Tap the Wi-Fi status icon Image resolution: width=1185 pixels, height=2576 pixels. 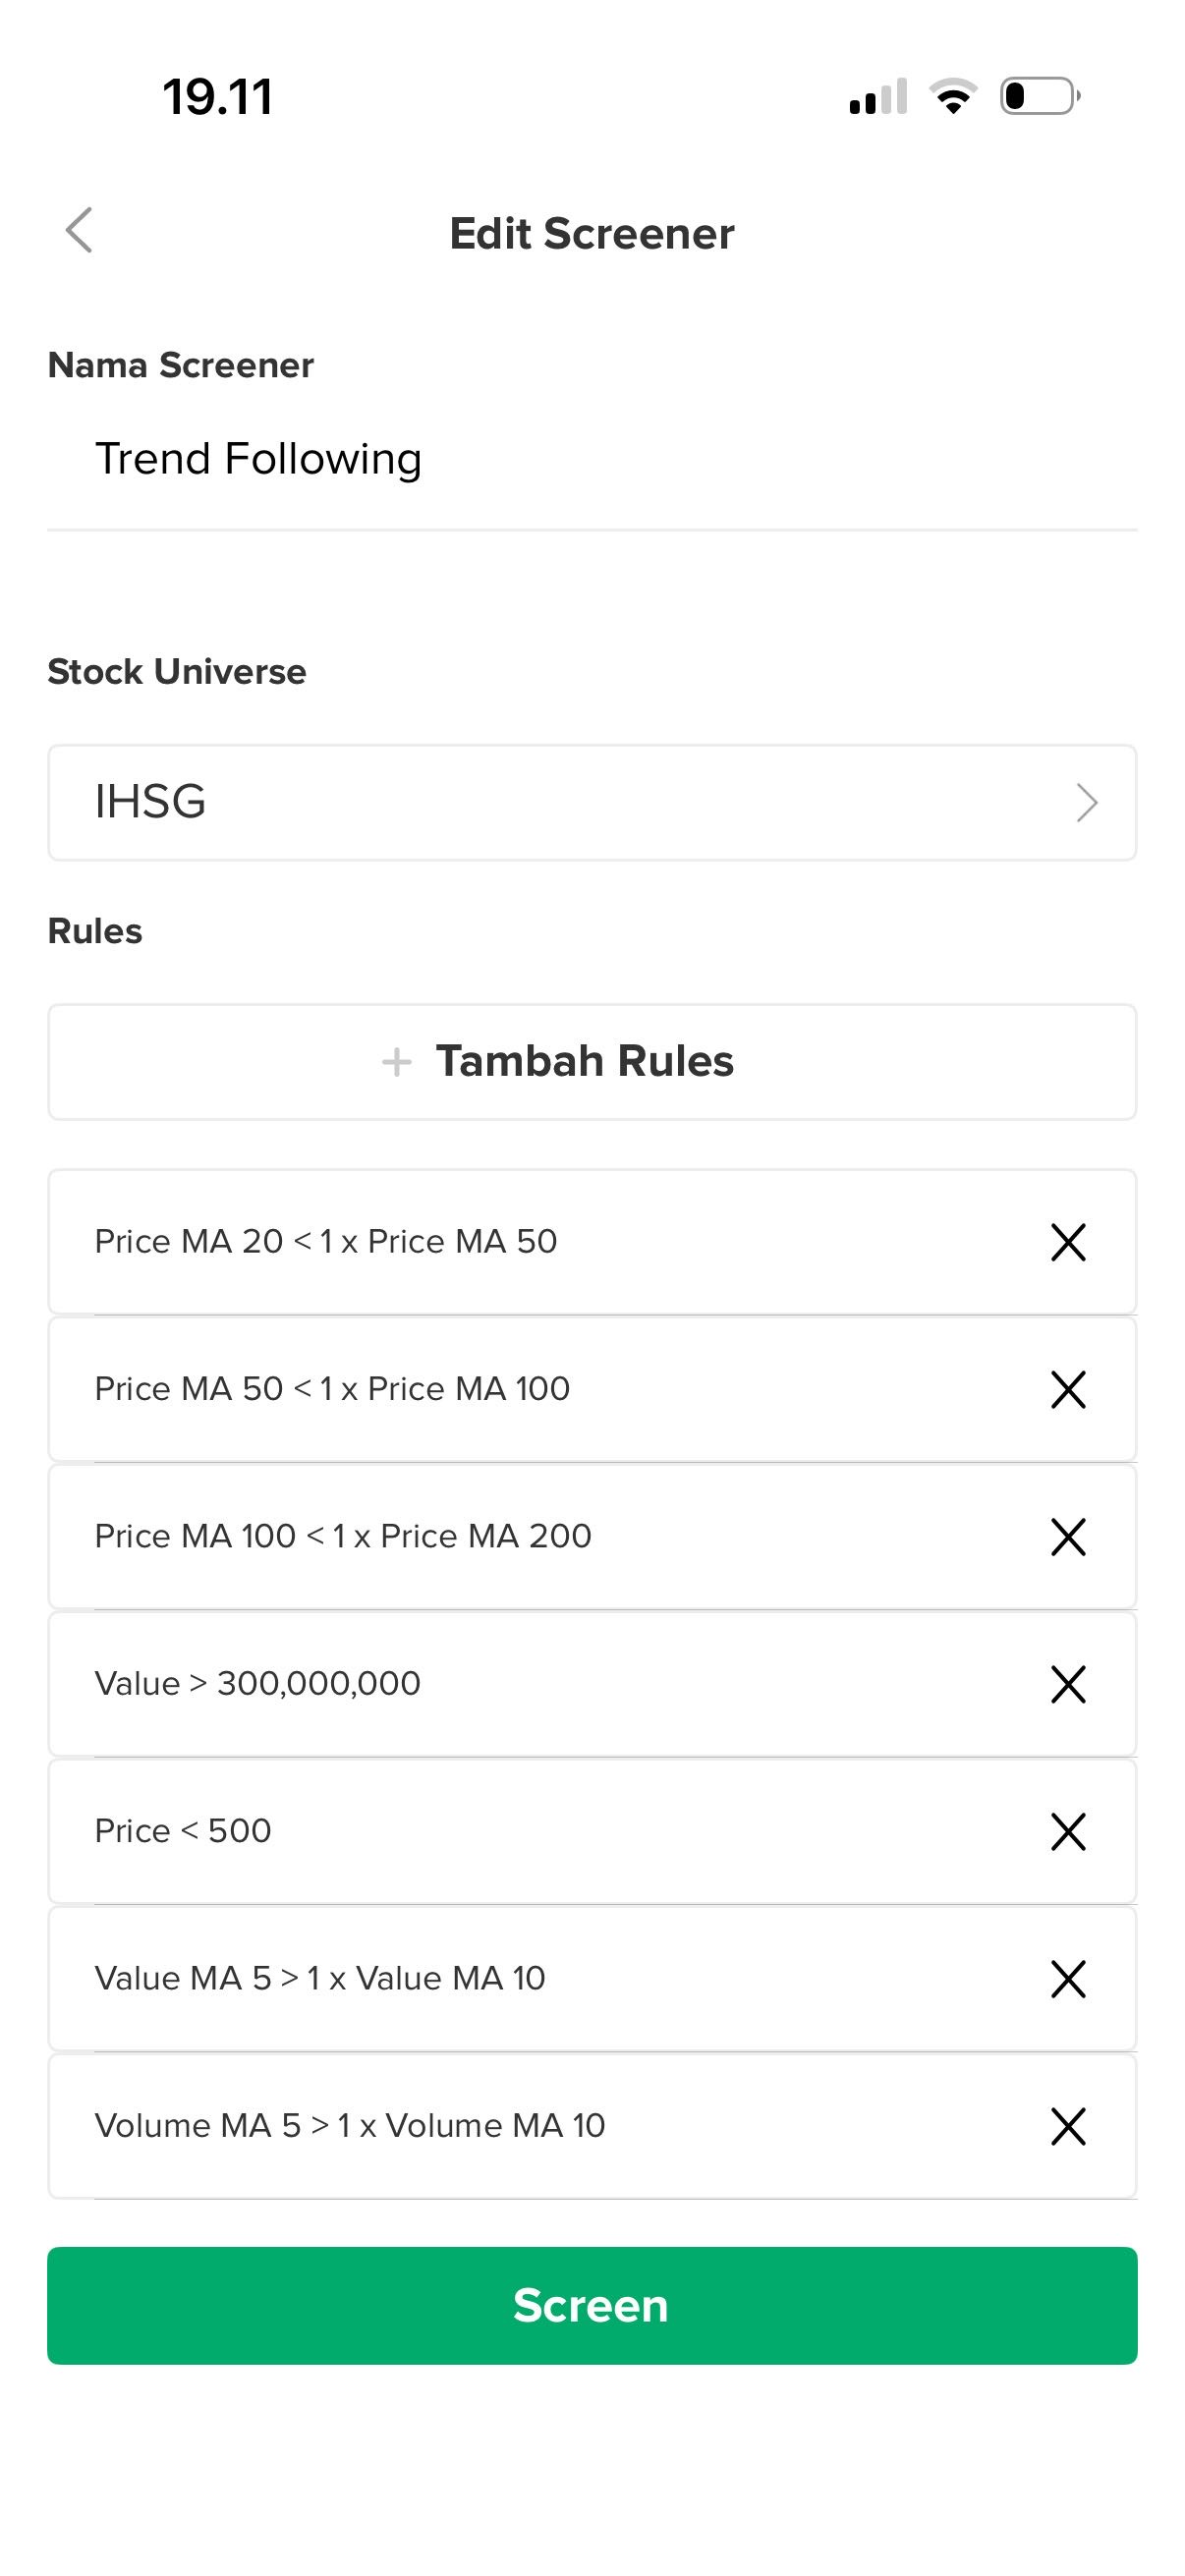953,97
